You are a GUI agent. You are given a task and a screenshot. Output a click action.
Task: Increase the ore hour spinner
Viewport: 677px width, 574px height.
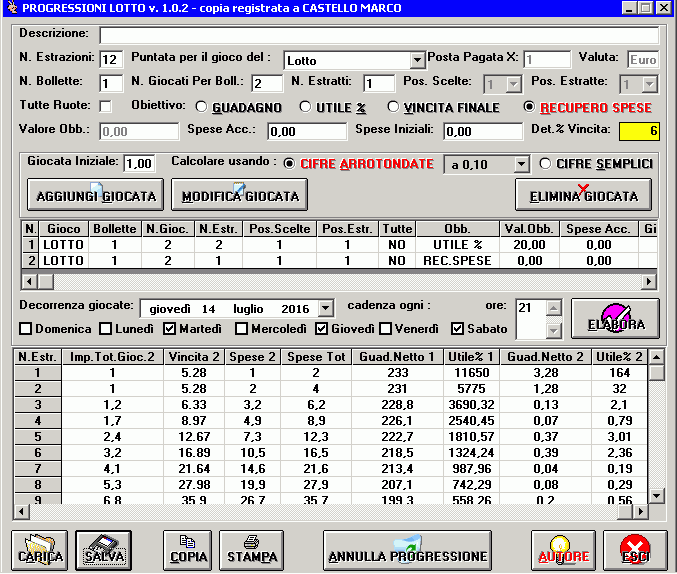(554, 308)
